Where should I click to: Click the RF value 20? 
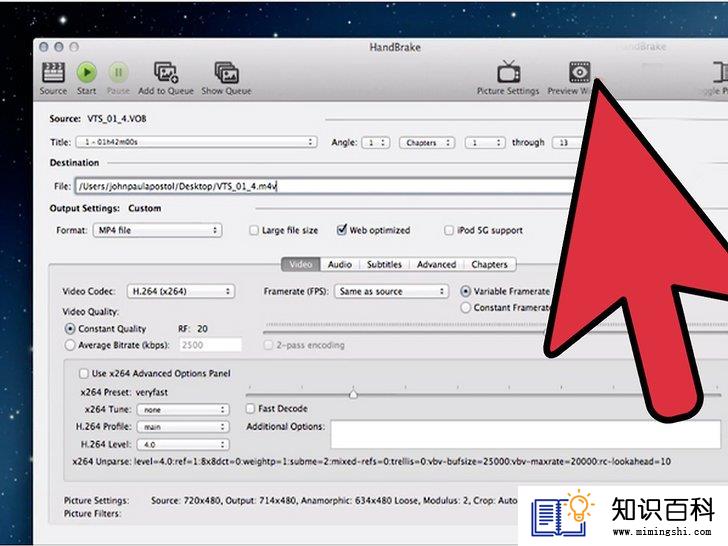[202, 329]
